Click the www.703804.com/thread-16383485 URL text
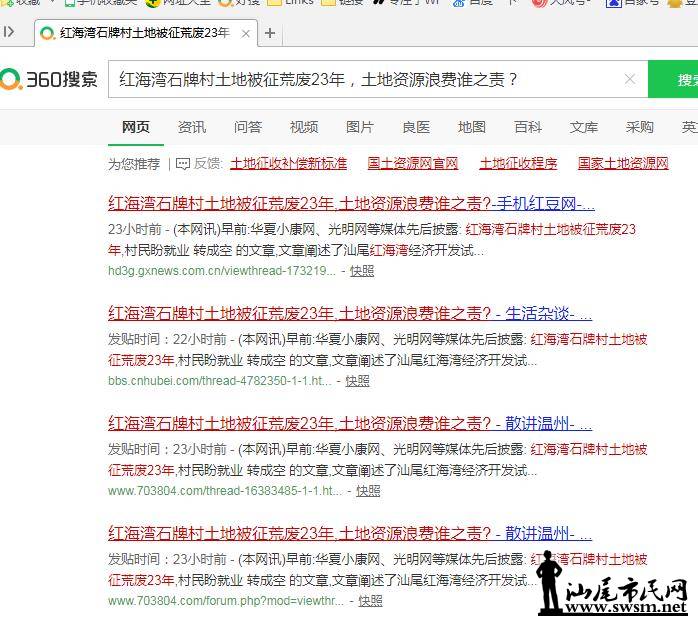 click(225, 491)
